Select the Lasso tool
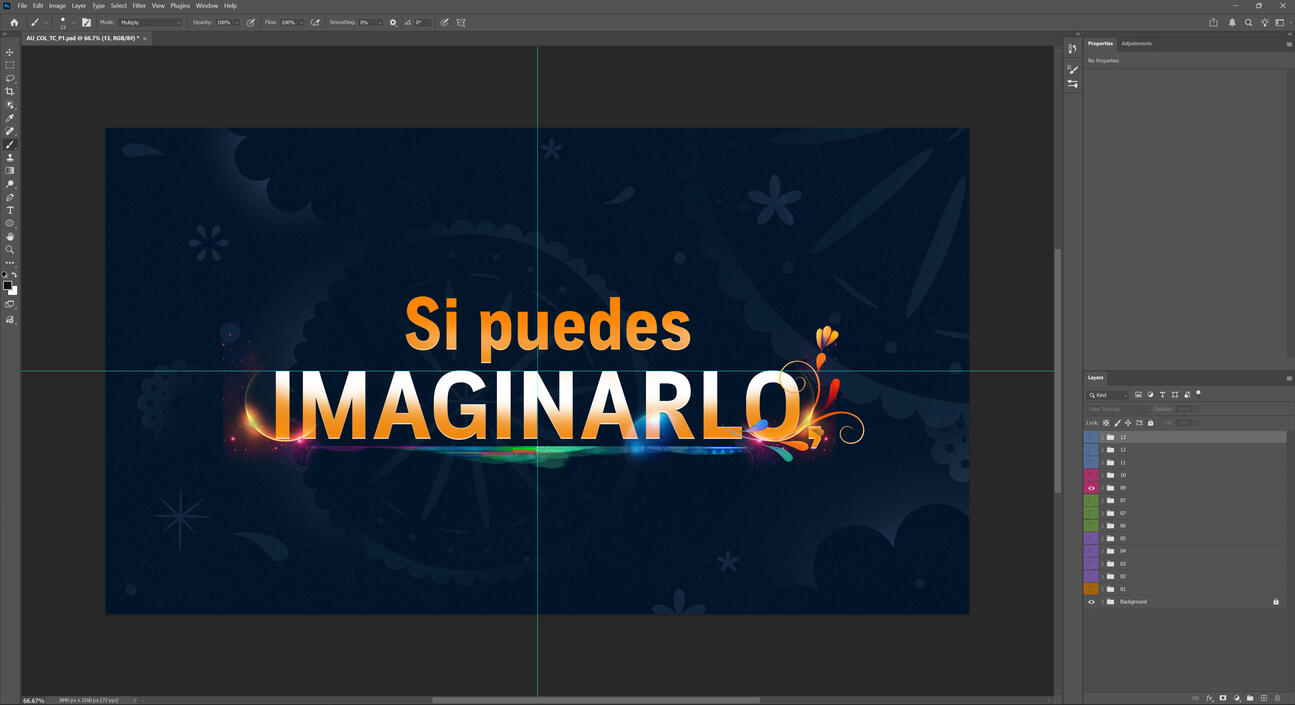The height and width of the screenshot is (705, 1295). click(x=10, y=78)
